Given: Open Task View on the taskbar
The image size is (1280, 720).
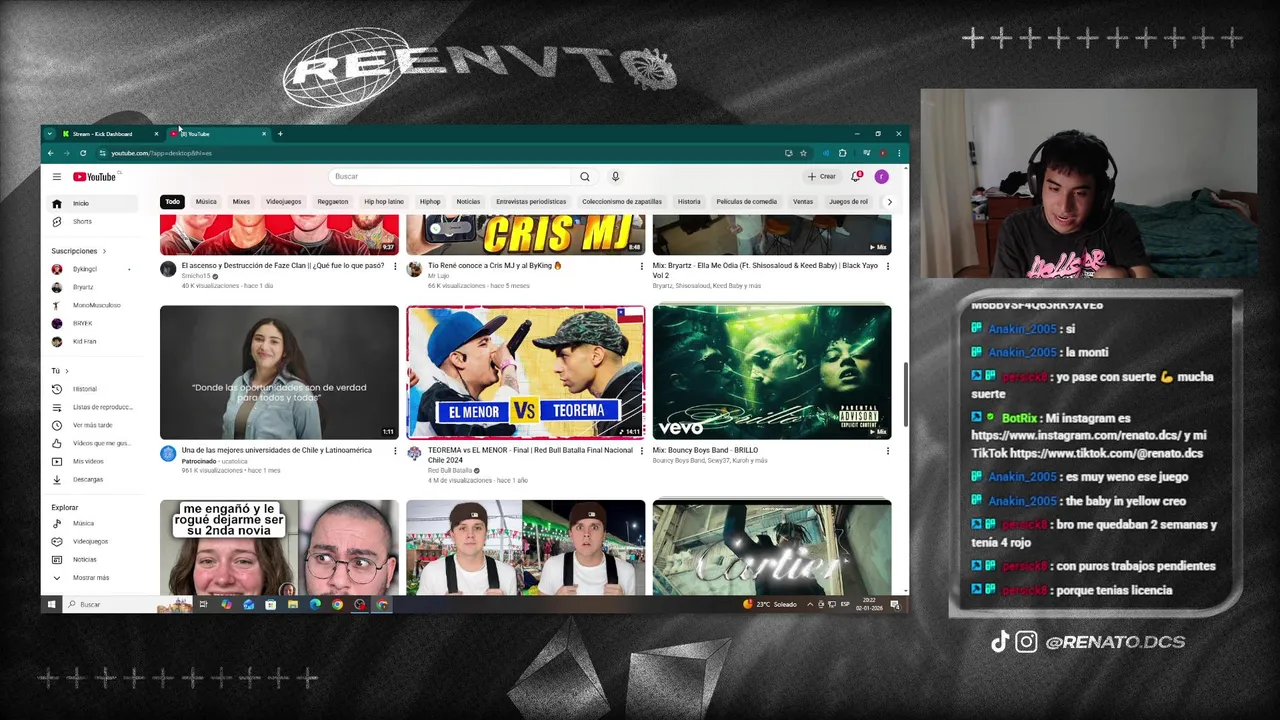Looking at the screenshot, I should click(x=203, y=605).
